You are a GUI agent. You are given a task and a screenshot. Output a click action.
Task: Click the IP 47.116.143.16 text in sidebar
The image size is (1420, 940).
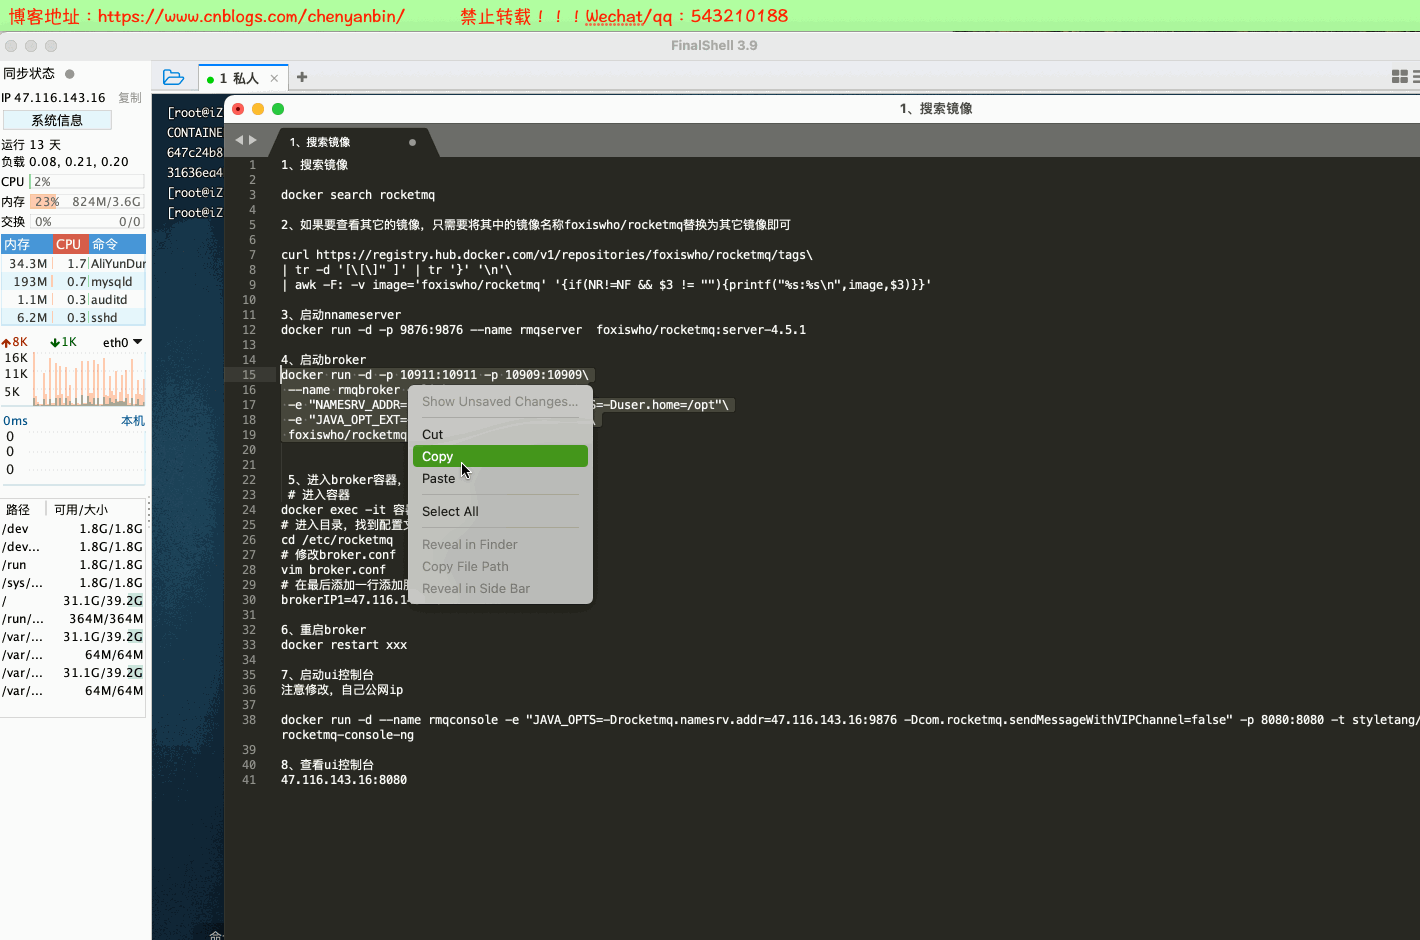(54, 98)
